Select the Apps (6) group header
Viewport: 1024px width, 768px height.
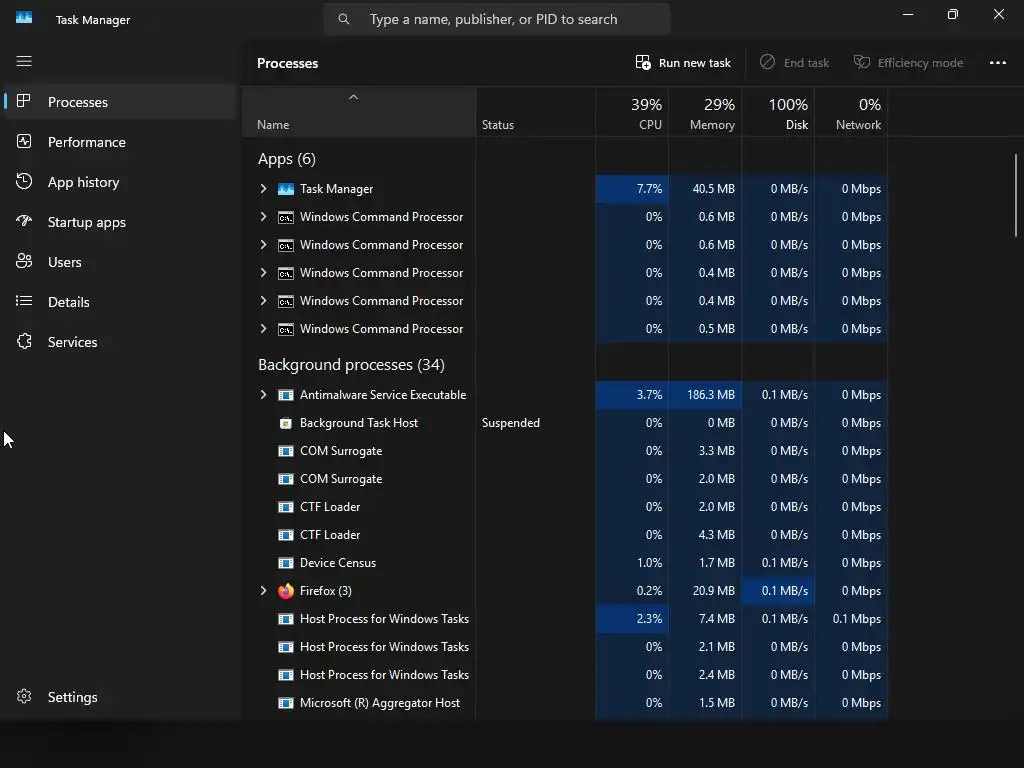[x=287, y=159]
